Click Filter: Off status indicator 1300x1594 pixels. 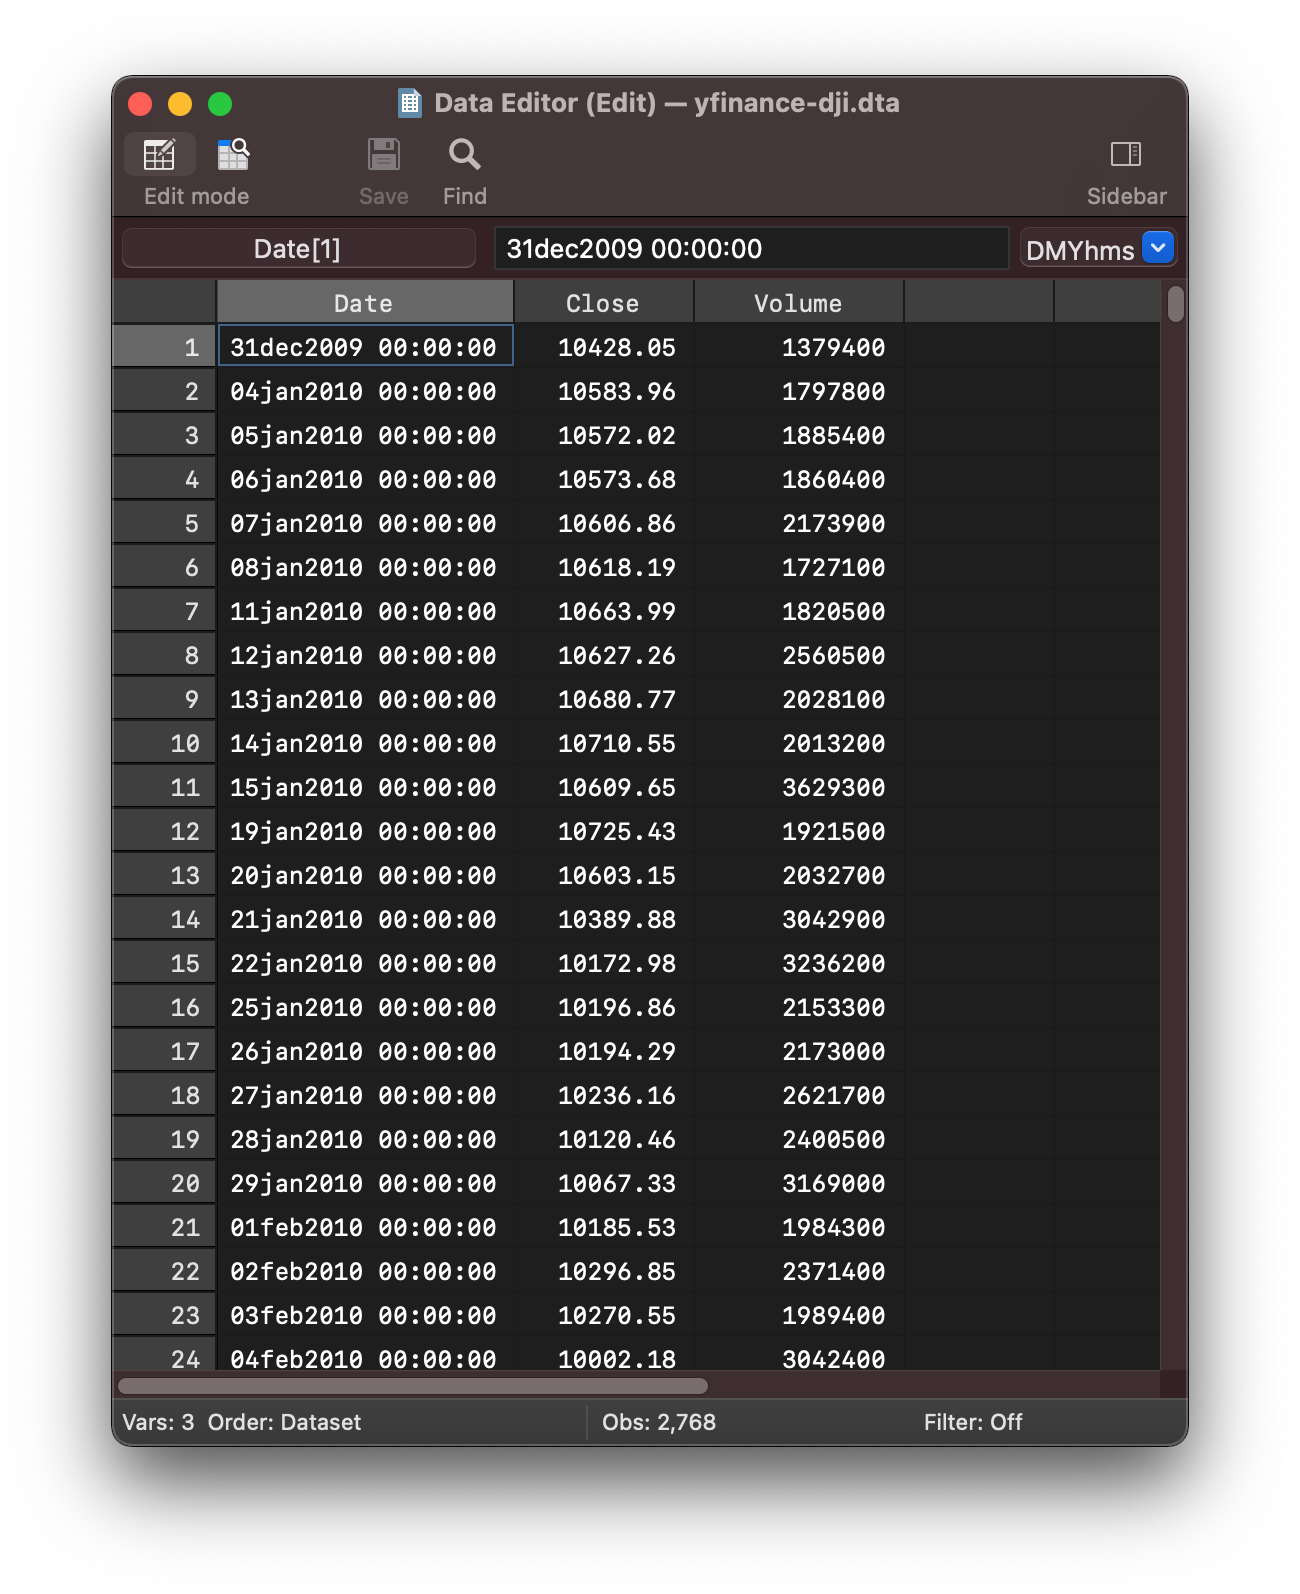pyautogui.click(x=973, y=1422)
